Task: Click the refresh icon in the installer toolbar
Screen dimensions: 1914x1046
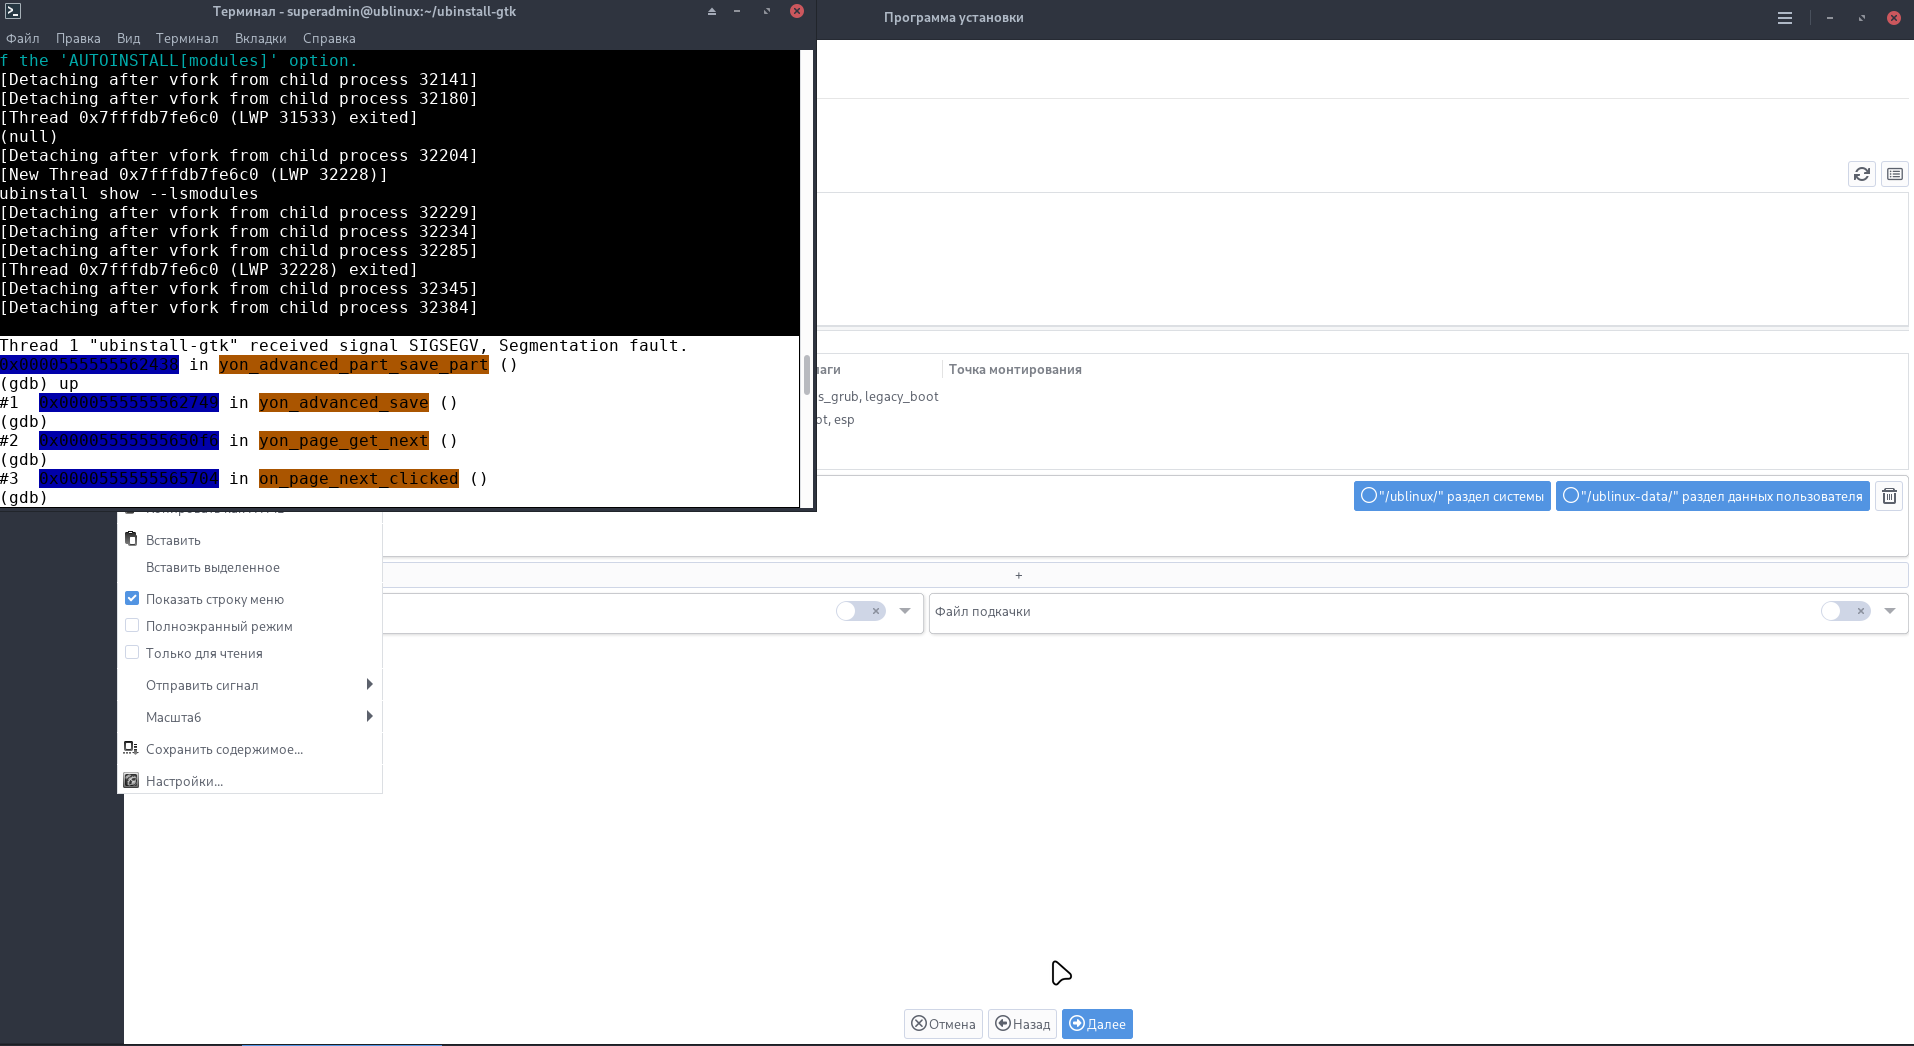Action: [x=1861, y=174]
